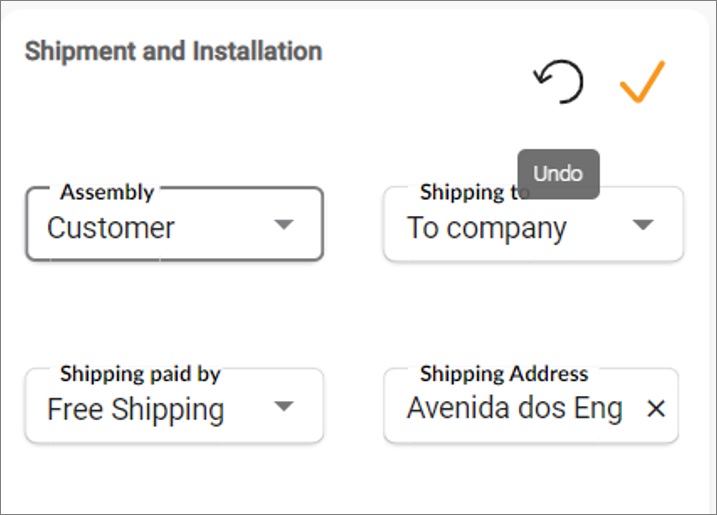This screenshot has width=717, height=515.
Task: Focus the Avenida dos Eng address text
Action: click(515, 408)
